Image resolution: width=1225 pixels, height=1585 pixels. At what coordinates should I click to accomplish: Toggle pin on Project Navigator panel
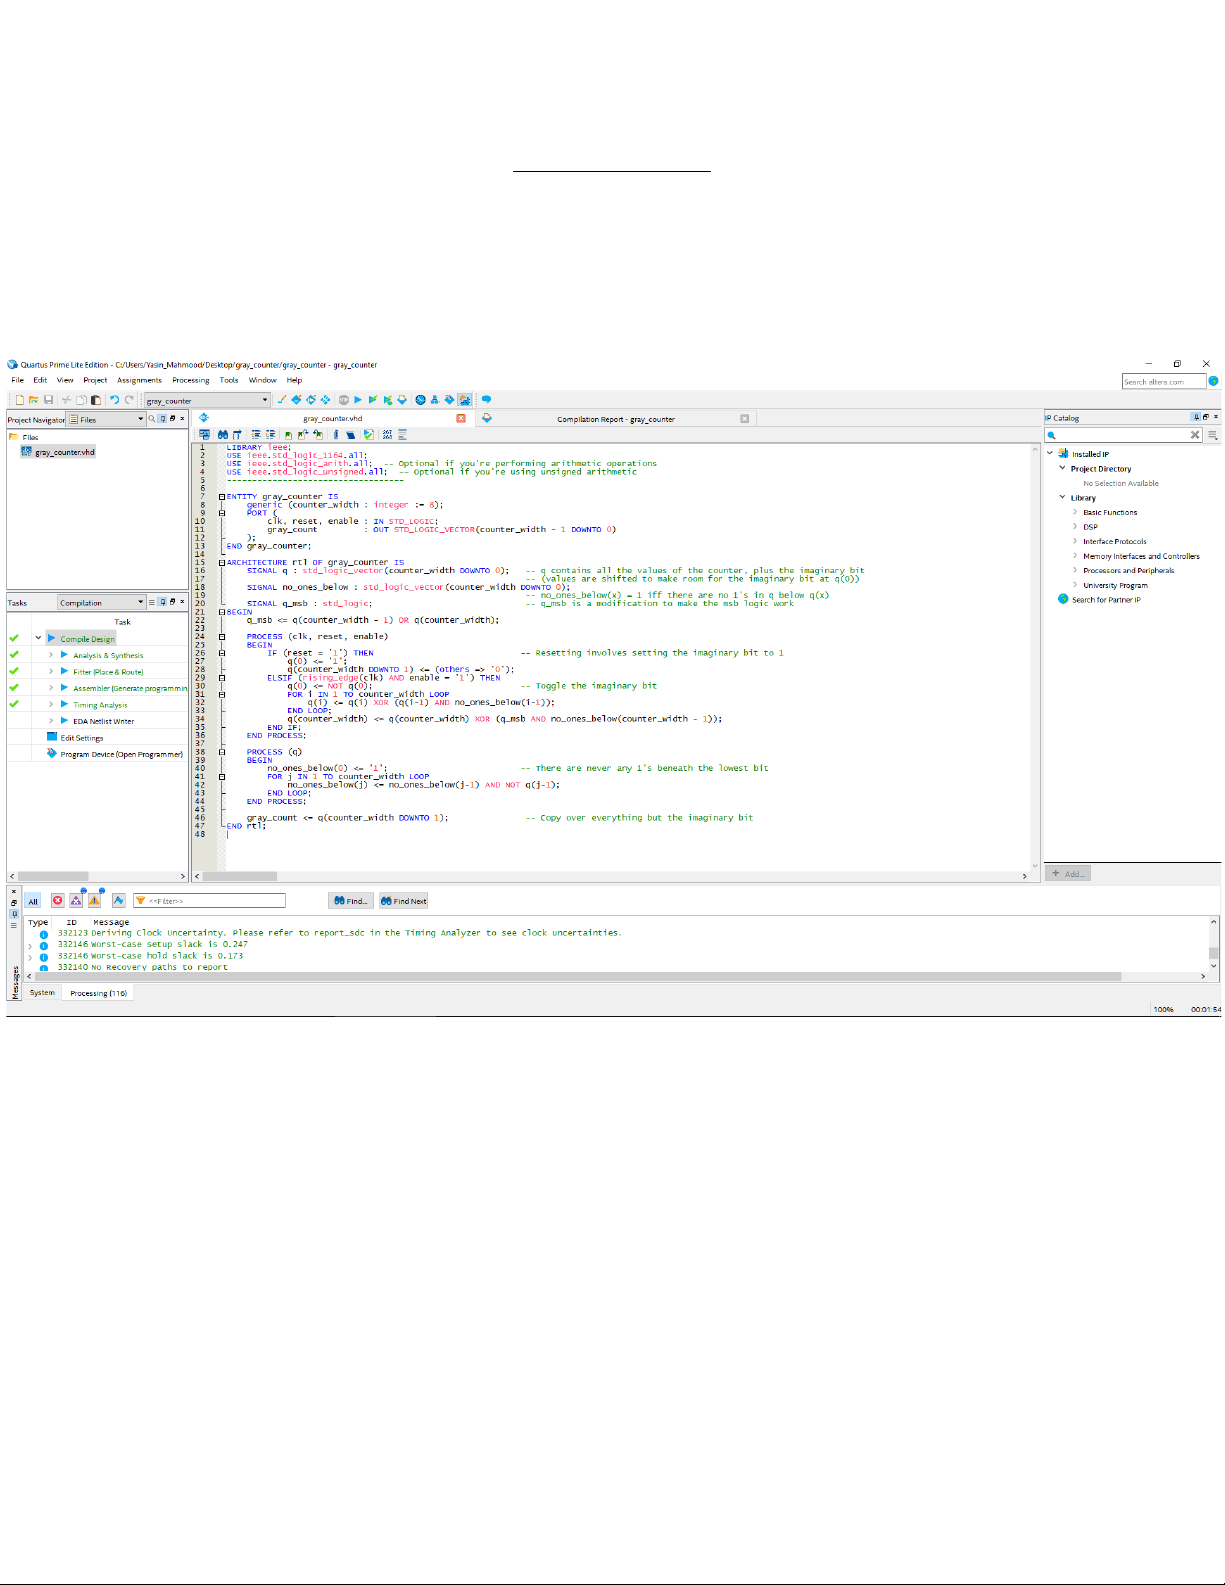162,419
